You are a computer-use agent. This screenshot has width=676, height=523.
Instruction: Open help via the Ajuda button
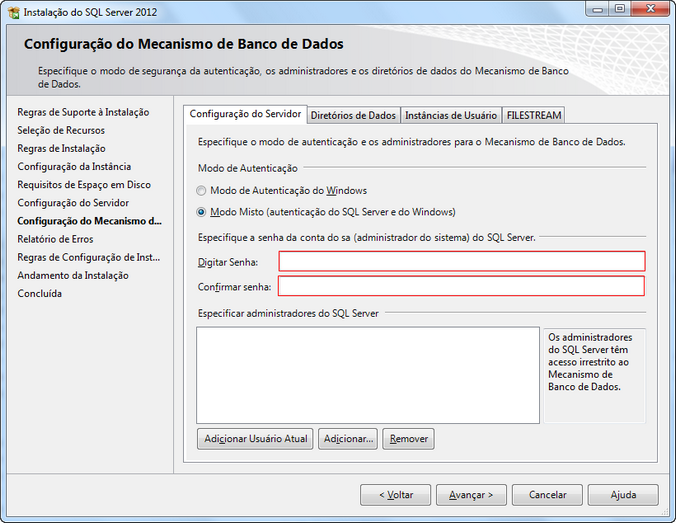tap(623, 495)
